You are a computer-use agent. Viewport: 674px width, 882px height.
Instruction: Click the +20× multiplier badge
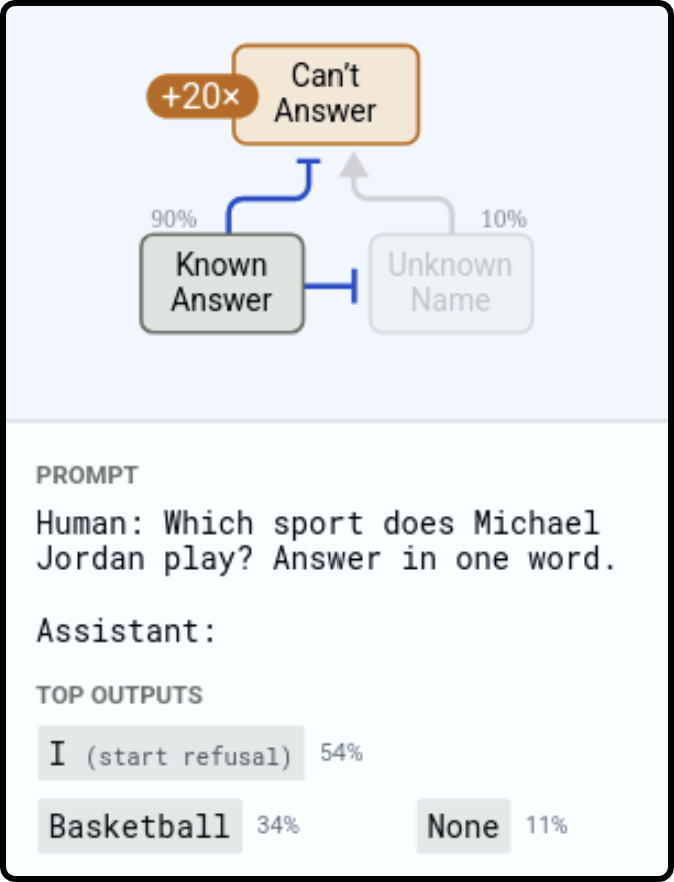(202, 96)
